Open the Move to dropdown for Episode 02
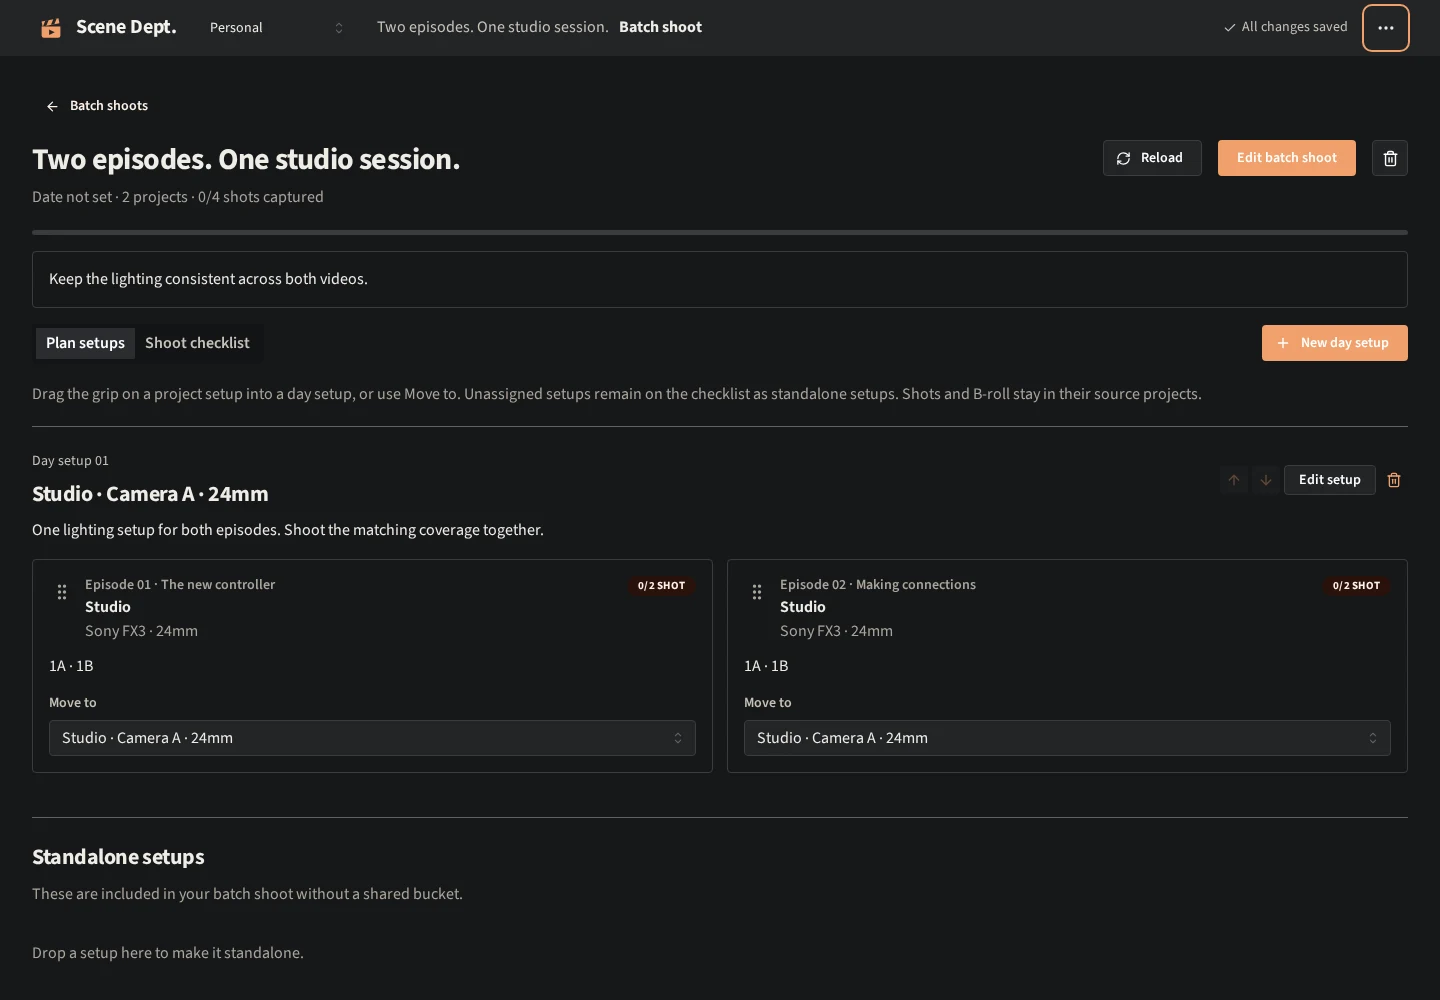This screenshot has width=1440, height=1000. tap(1067, 738)
